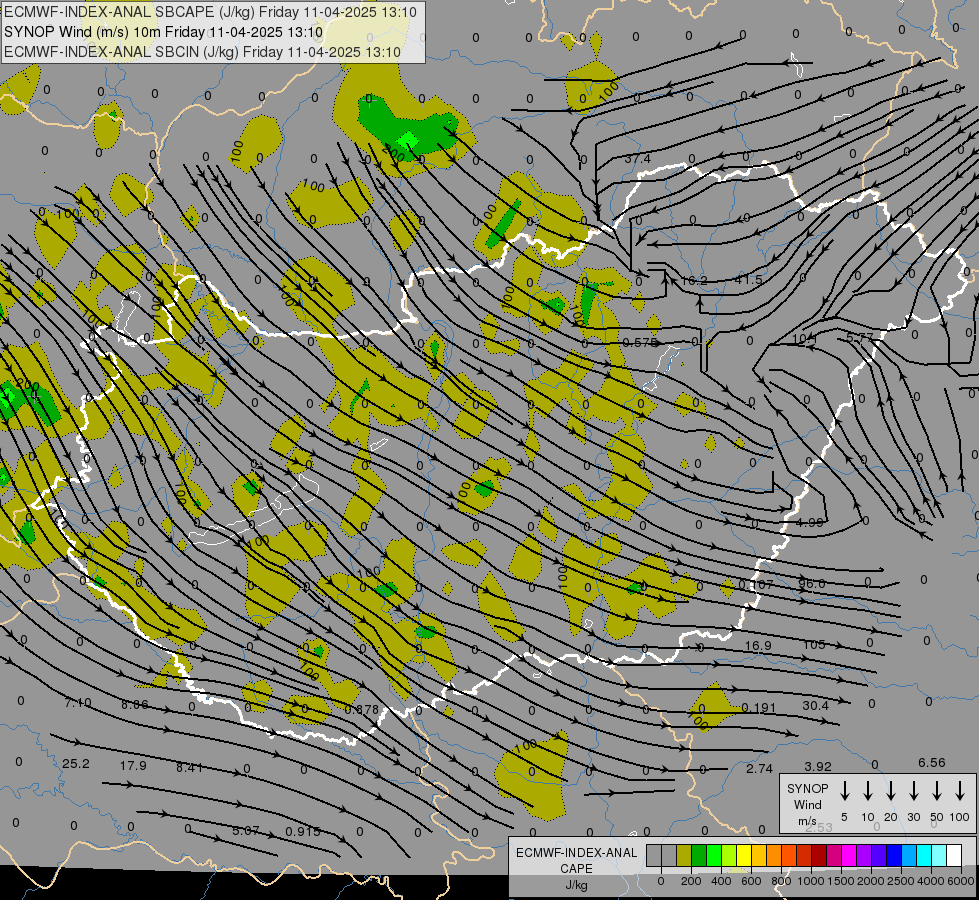Click the '30.4' value on the map
This screenshot has height=900, width=979.
coord(815,705)
